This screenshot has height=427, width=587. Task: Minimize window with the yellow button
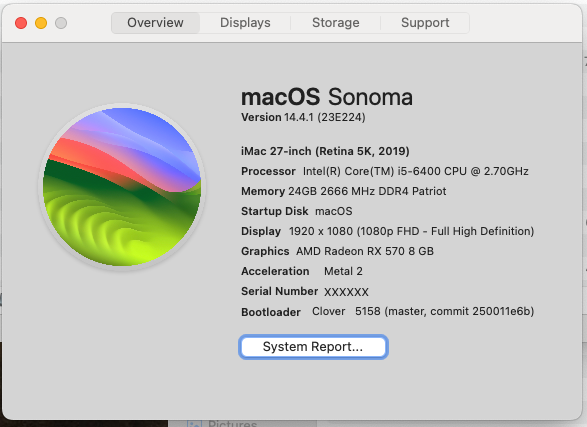(x=41, y=23)
